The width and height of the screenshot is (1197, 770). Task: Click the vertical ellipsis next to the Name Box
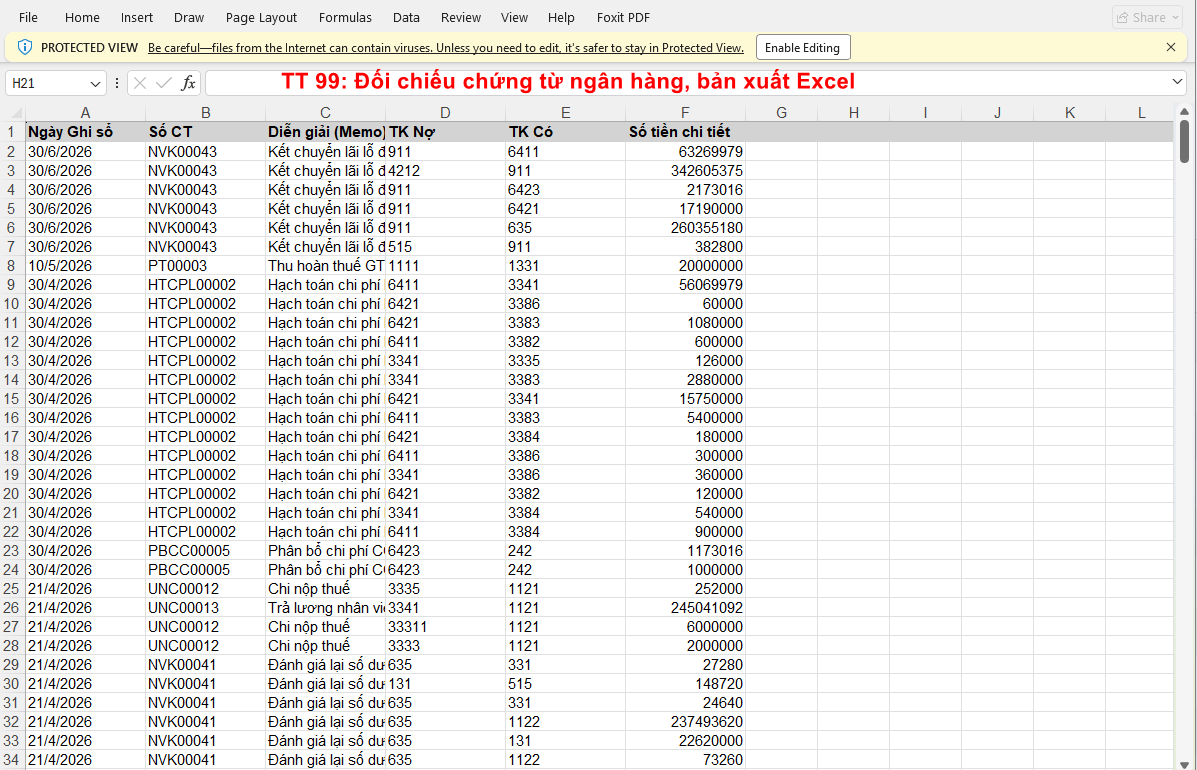pos(117,83)
